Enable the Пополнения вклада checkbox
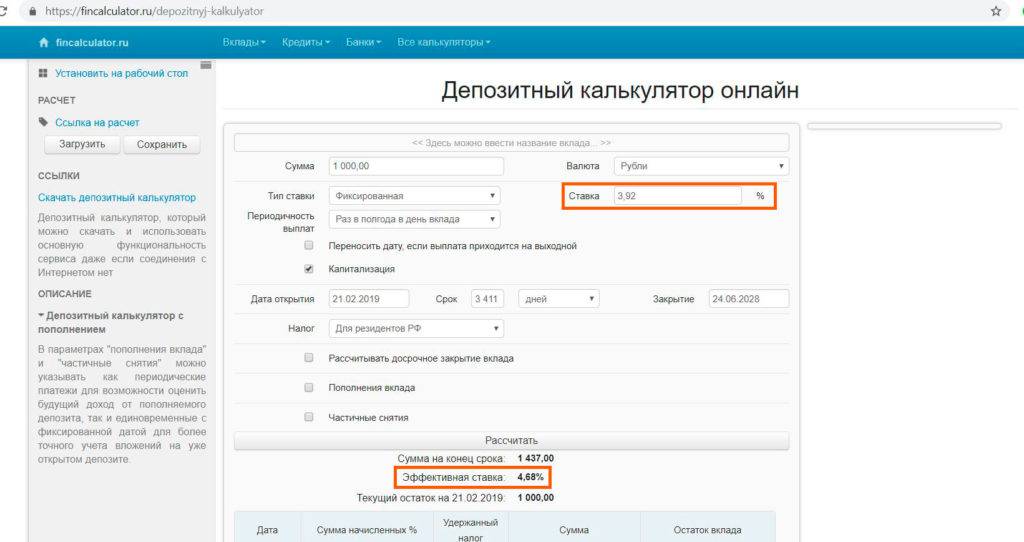 point(308,387)
